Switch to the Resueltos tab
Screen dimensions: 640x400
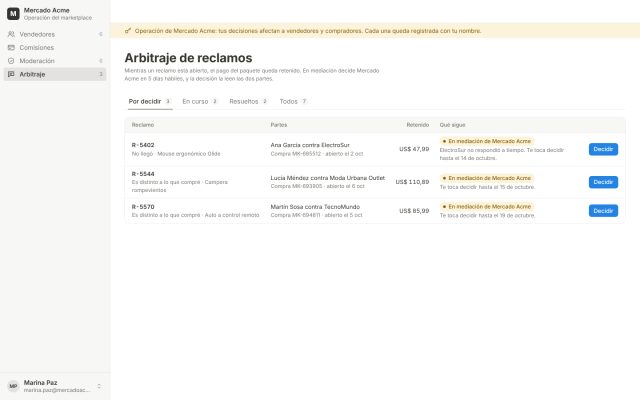tap(248, 102)
